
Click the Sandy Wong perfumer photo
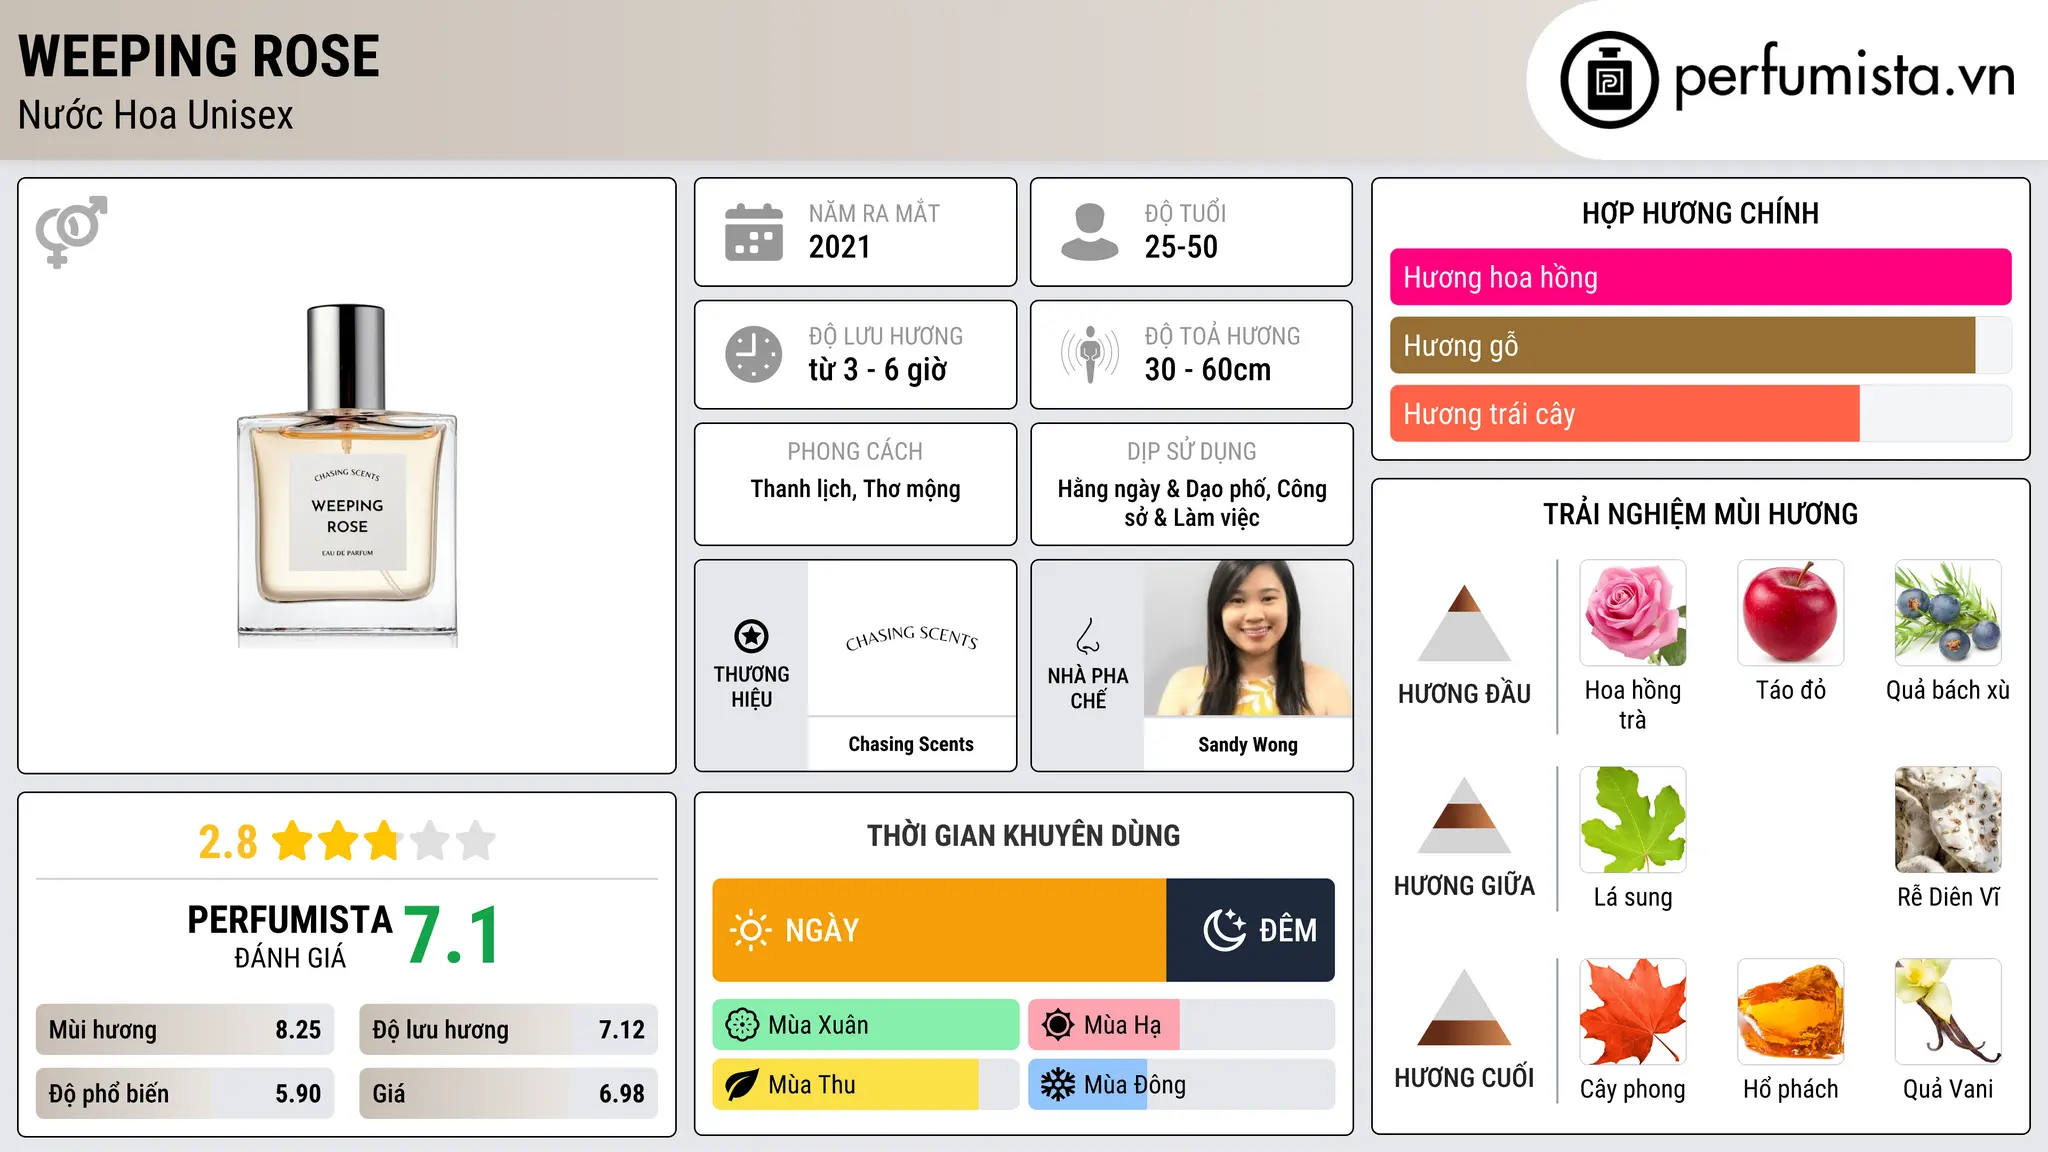click(x=1248, y=638)
